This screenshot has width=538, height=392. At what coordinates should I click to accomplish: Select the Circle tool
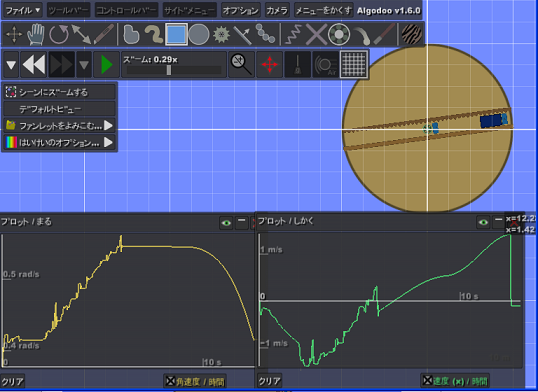tap(199, 34)
